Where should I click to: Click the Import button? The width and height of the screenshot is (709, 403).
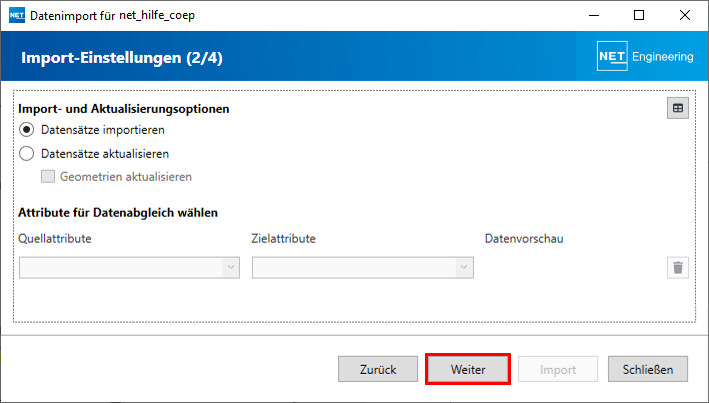(x=558, y=369)
